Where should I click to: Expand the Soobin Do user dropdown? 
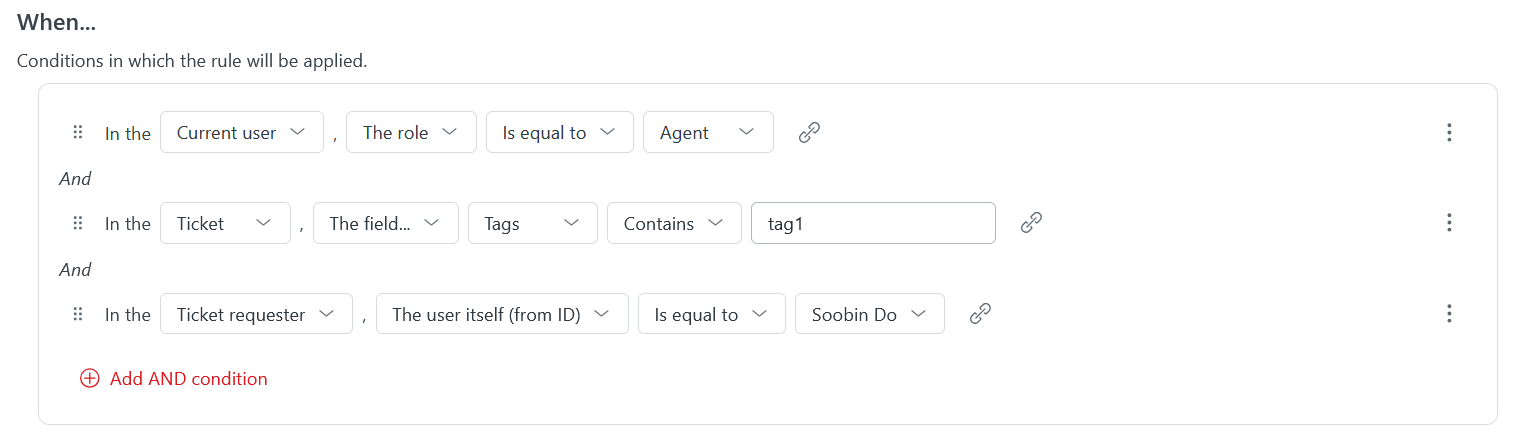(869, 315)
